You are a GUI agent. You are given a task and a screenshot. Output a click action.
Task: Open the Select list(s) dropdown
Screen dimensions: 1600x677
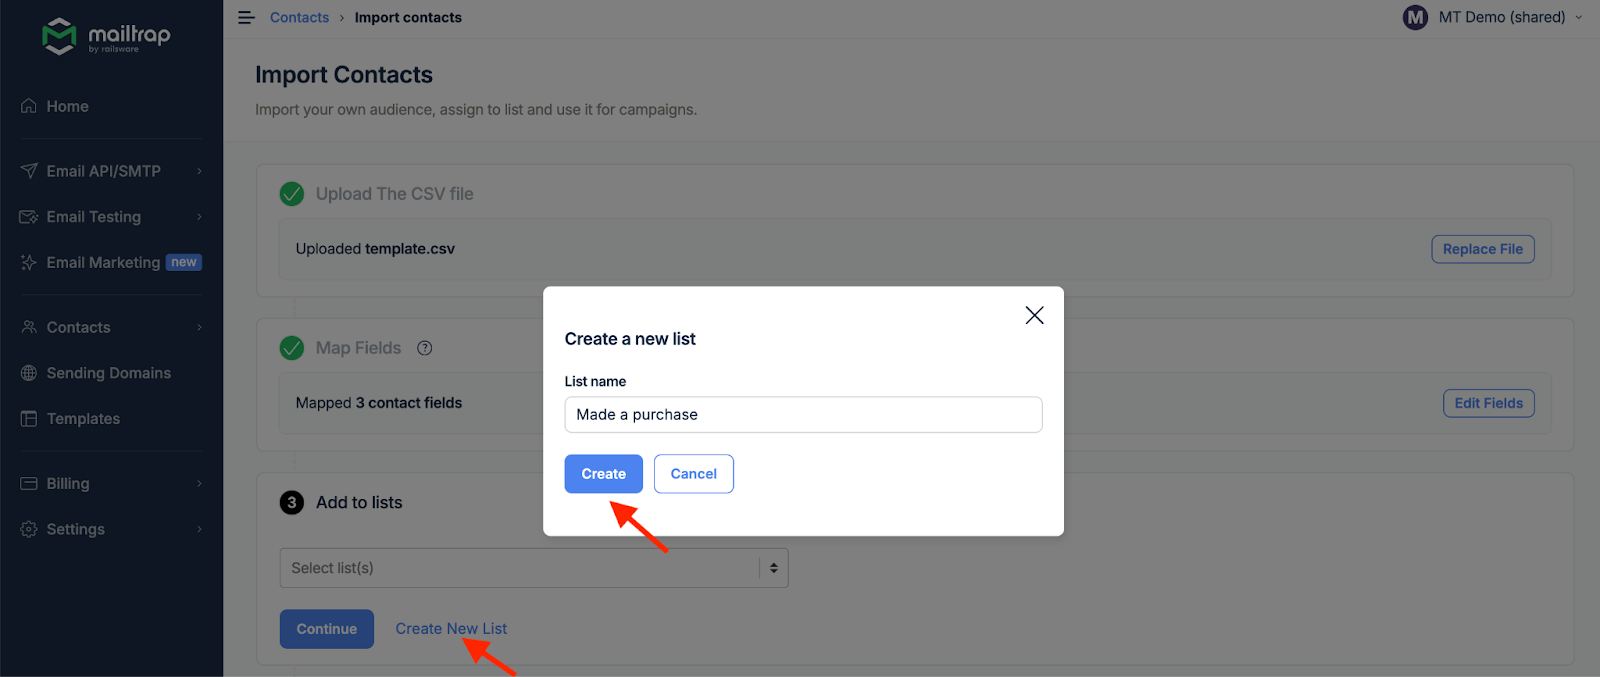tap(534, 567)
